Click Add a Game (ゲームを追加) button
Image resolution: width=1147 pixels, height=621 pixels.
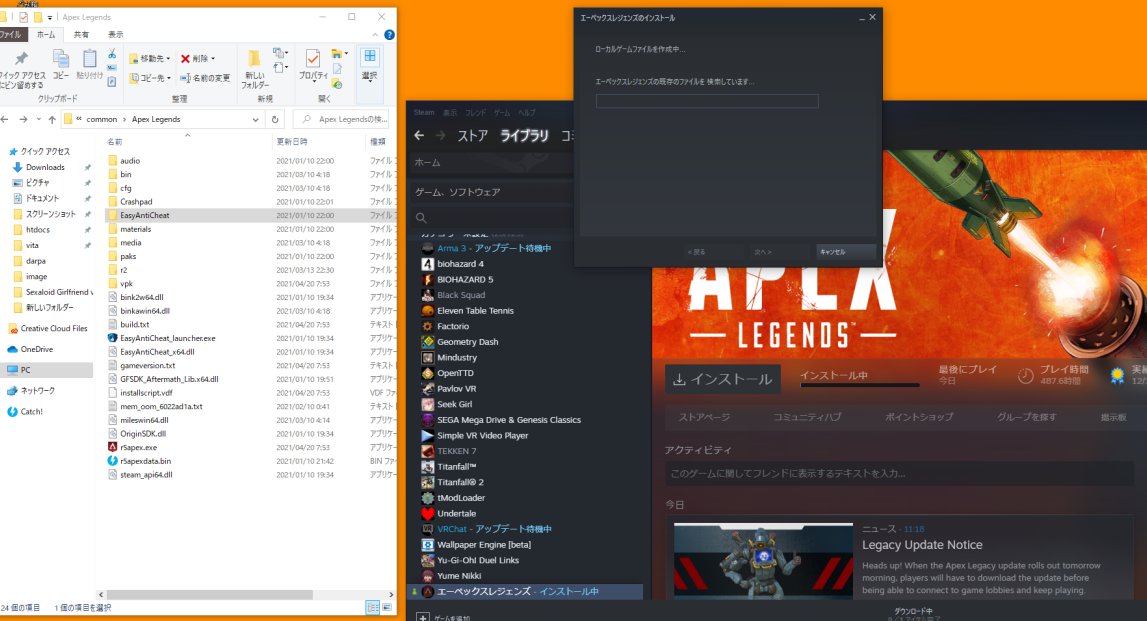point(443,617)
